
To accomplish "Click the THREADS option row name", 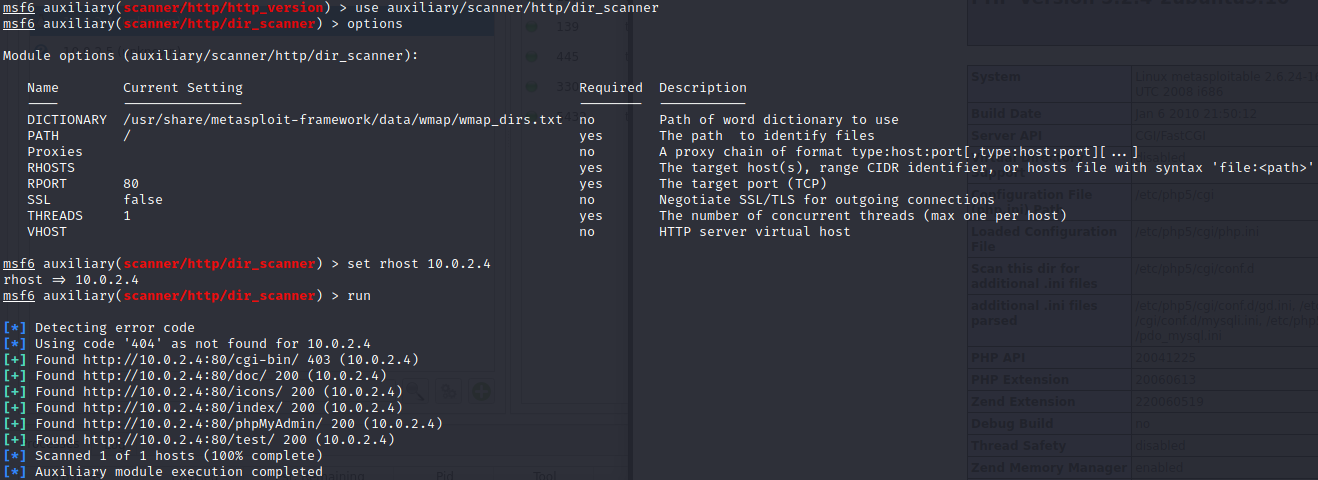I will [55, 216].
